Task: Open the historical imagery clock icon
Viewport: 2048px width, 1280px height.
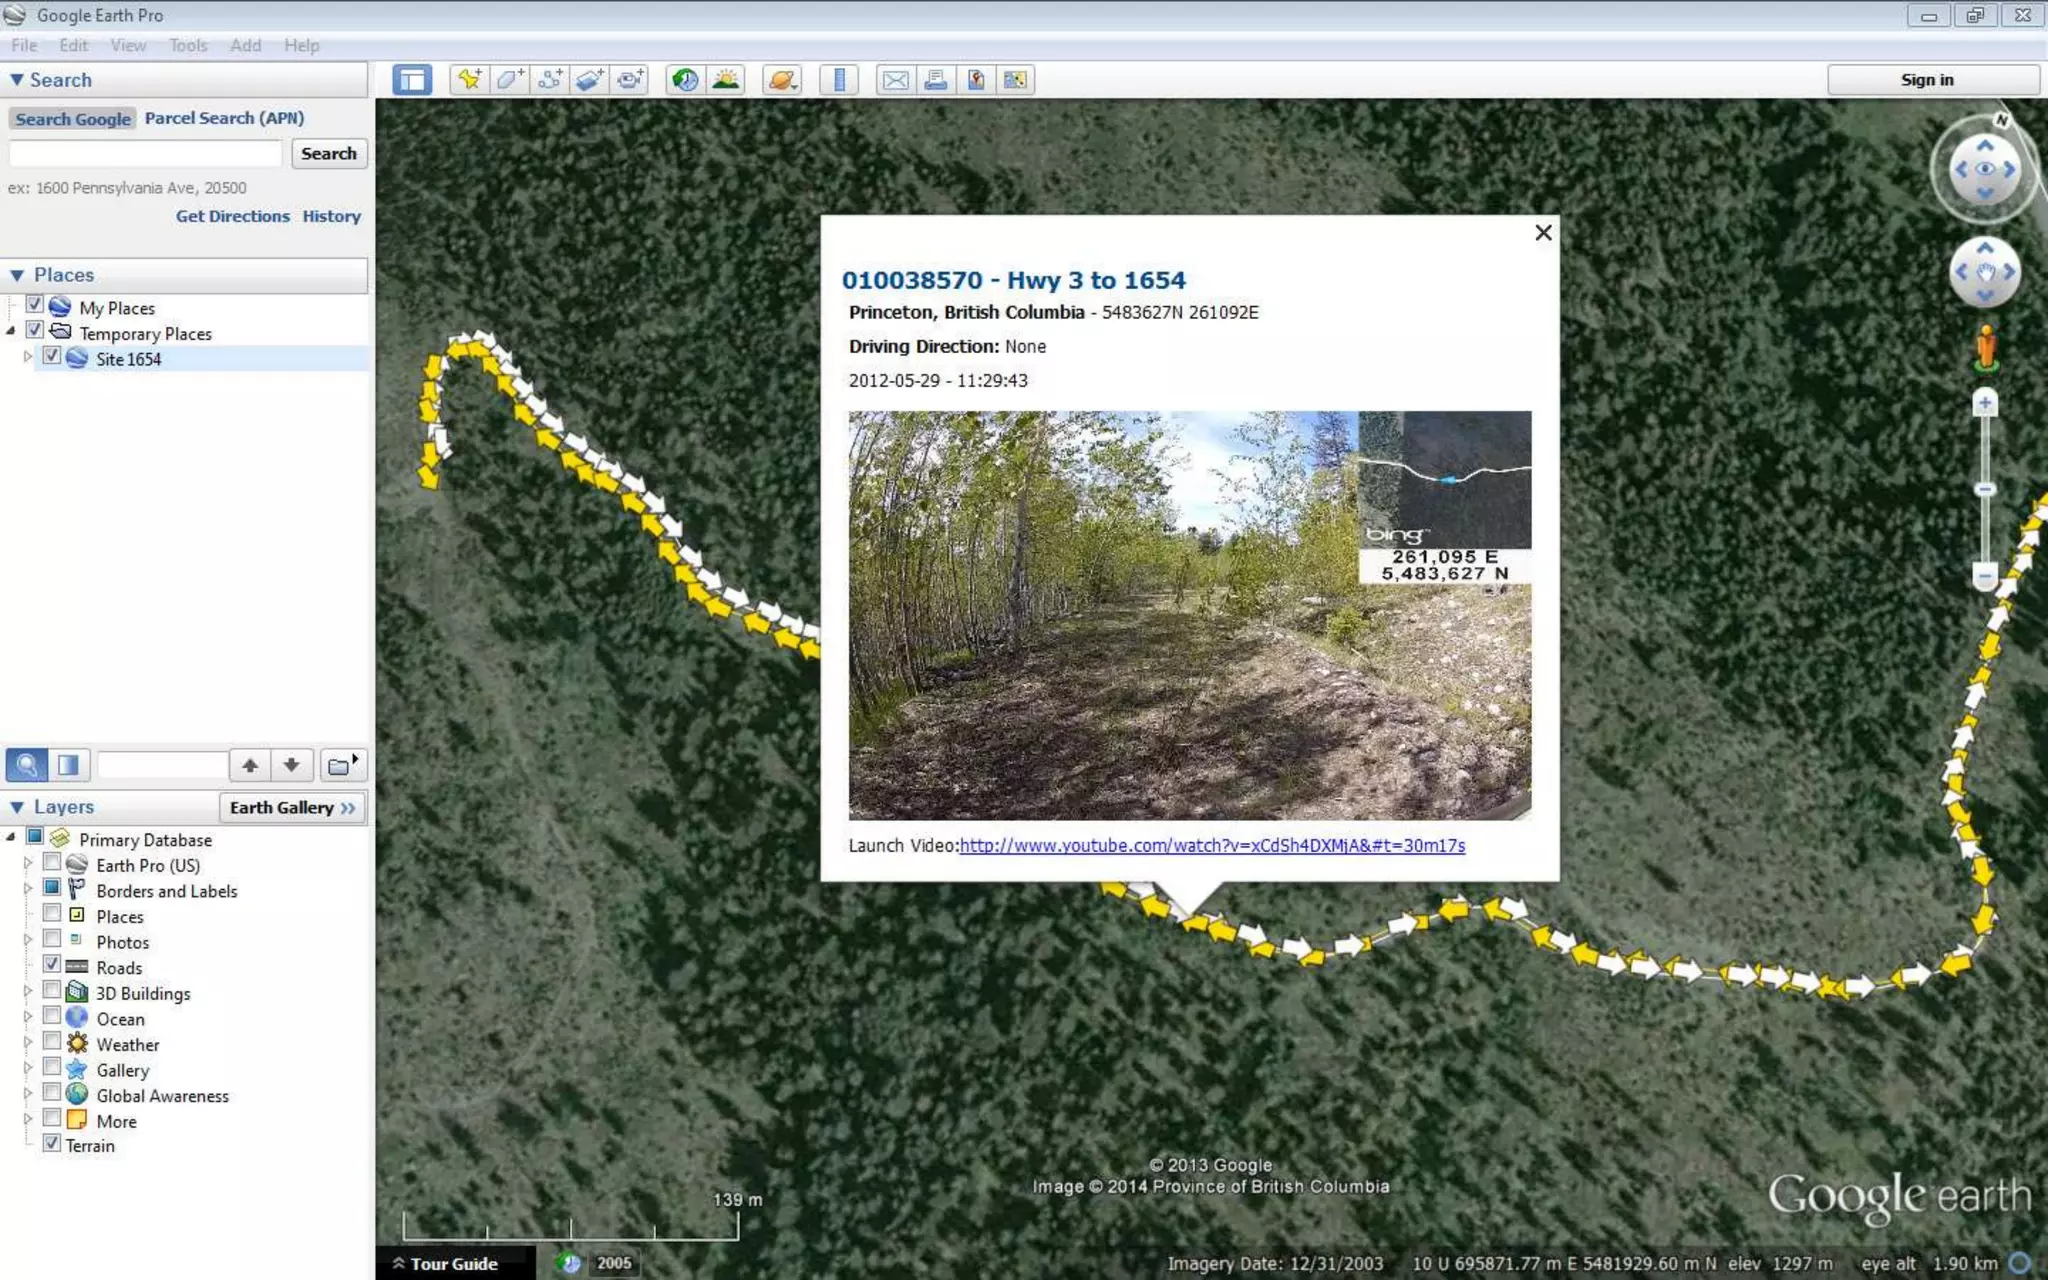Action: click(685, 80)
